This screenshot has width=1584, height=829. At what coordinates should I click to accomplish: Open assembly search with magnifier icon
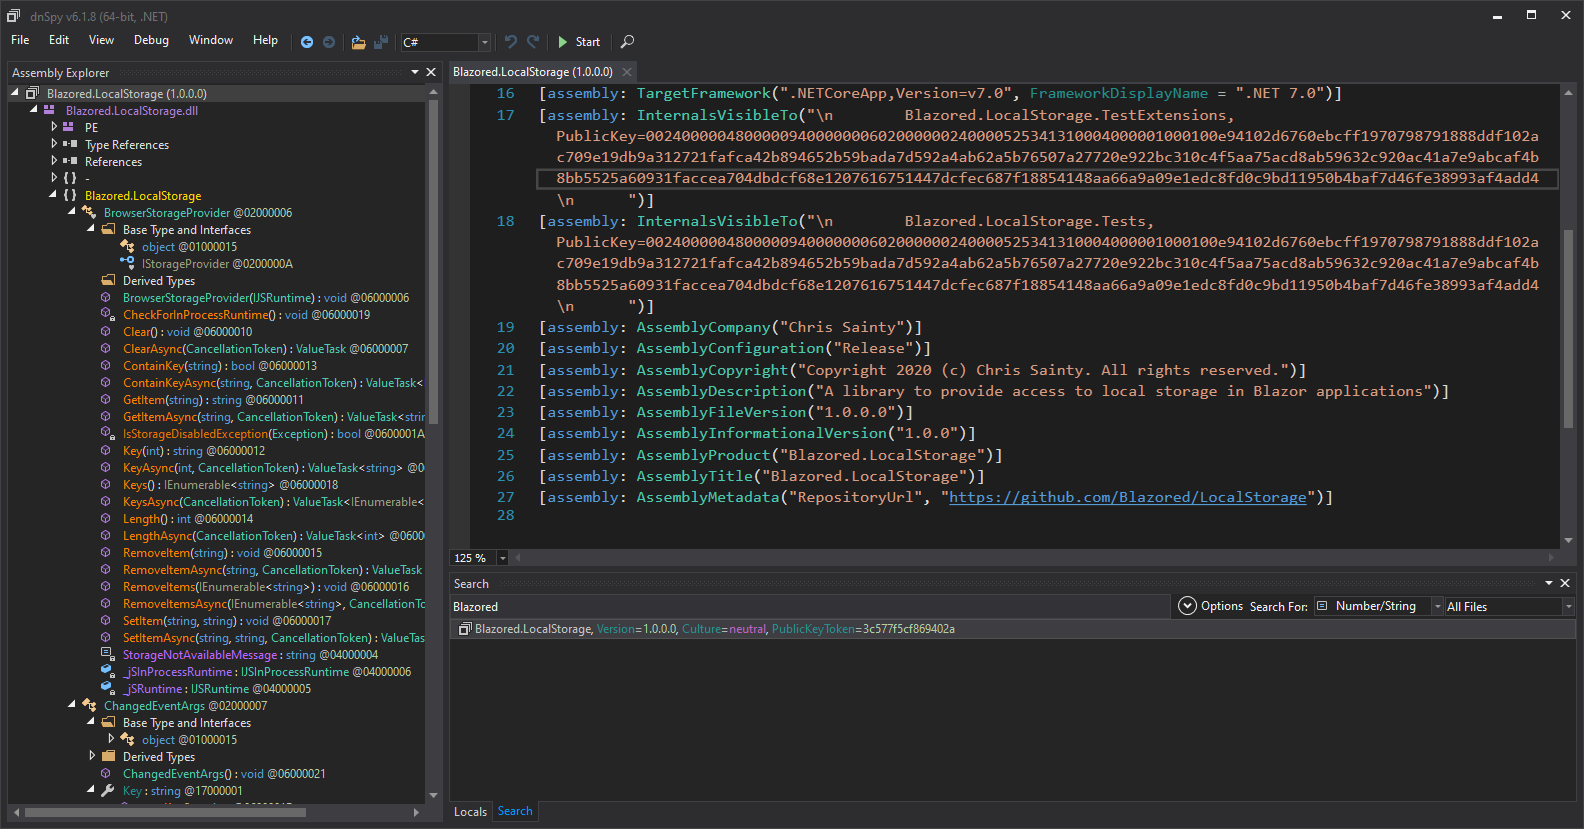(627, 42)
